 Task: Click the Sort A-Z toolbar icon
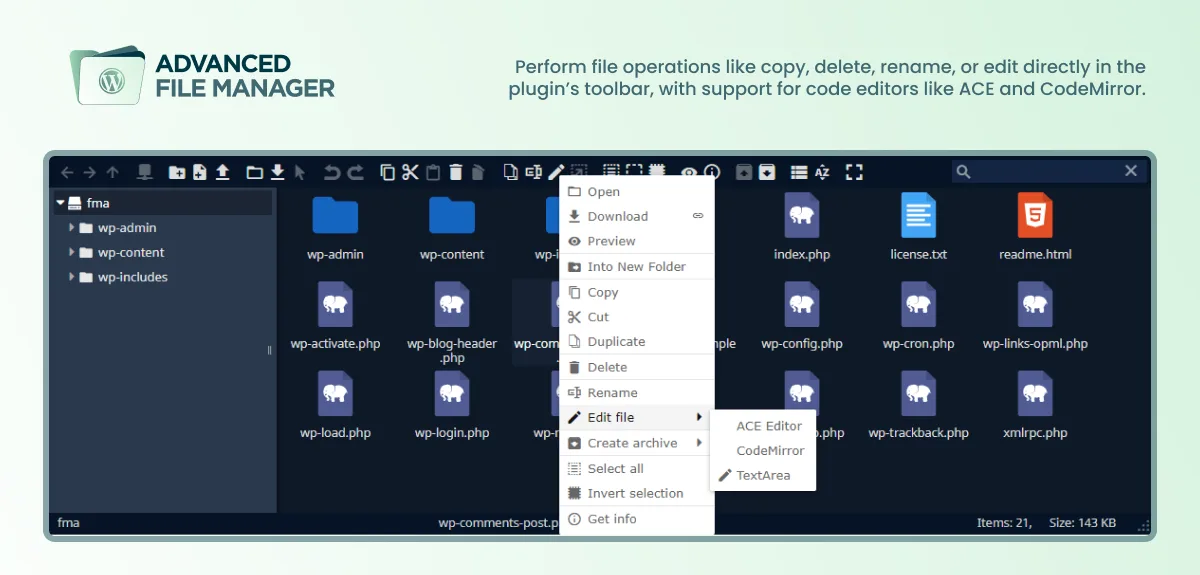pyautogui.click(x=822, y=172)
